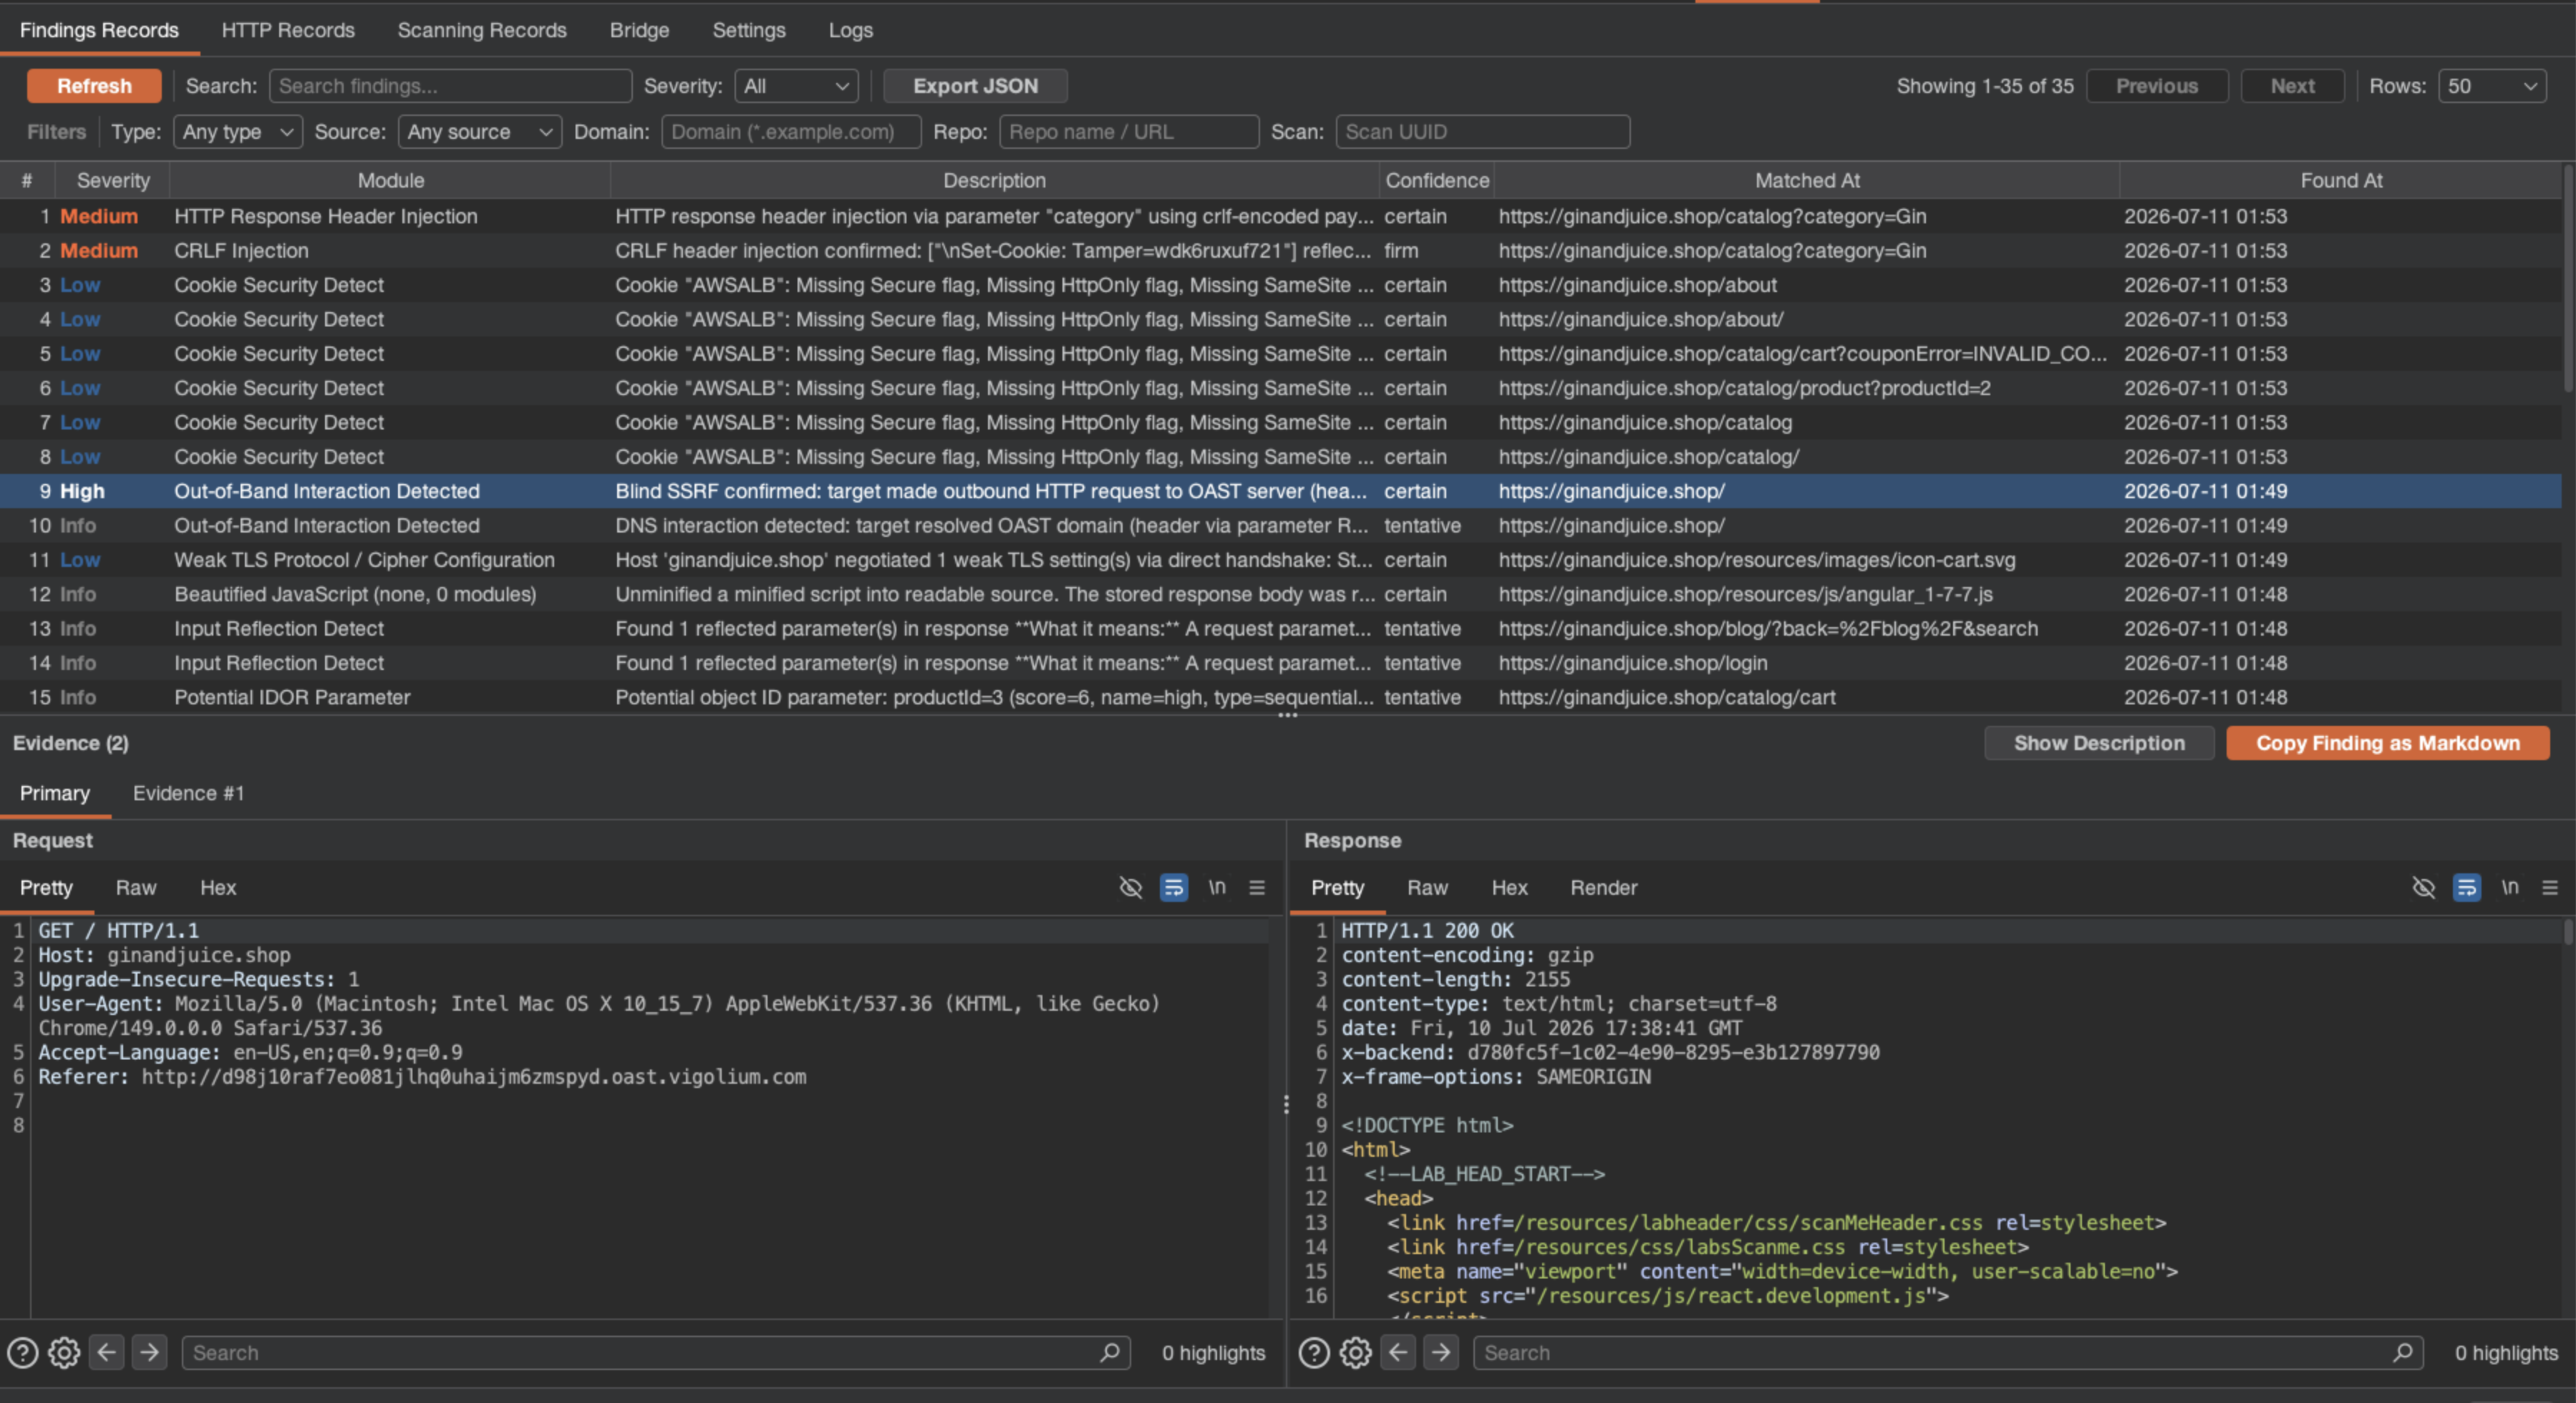
Task: Click the magnifier icon in Response search
Action: tap(2402, 1353)
